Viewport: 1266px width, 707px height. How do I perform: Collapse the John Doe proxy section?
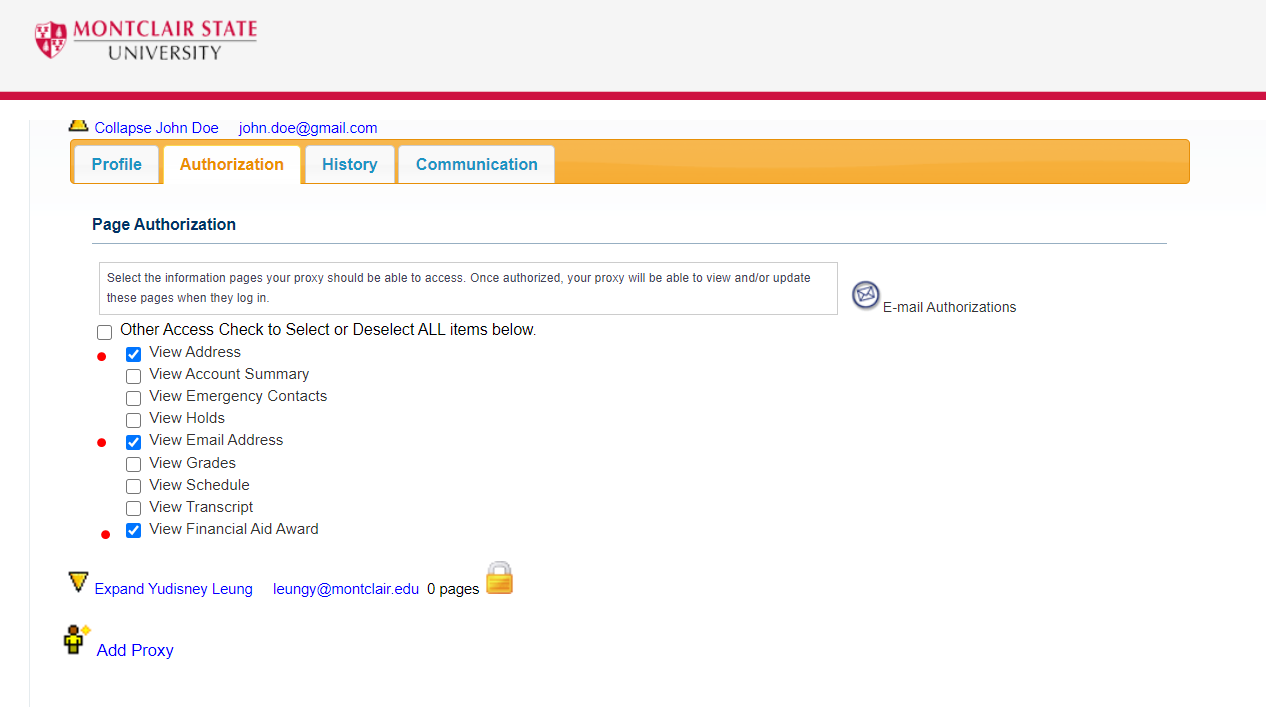click(x=156, y=128)
